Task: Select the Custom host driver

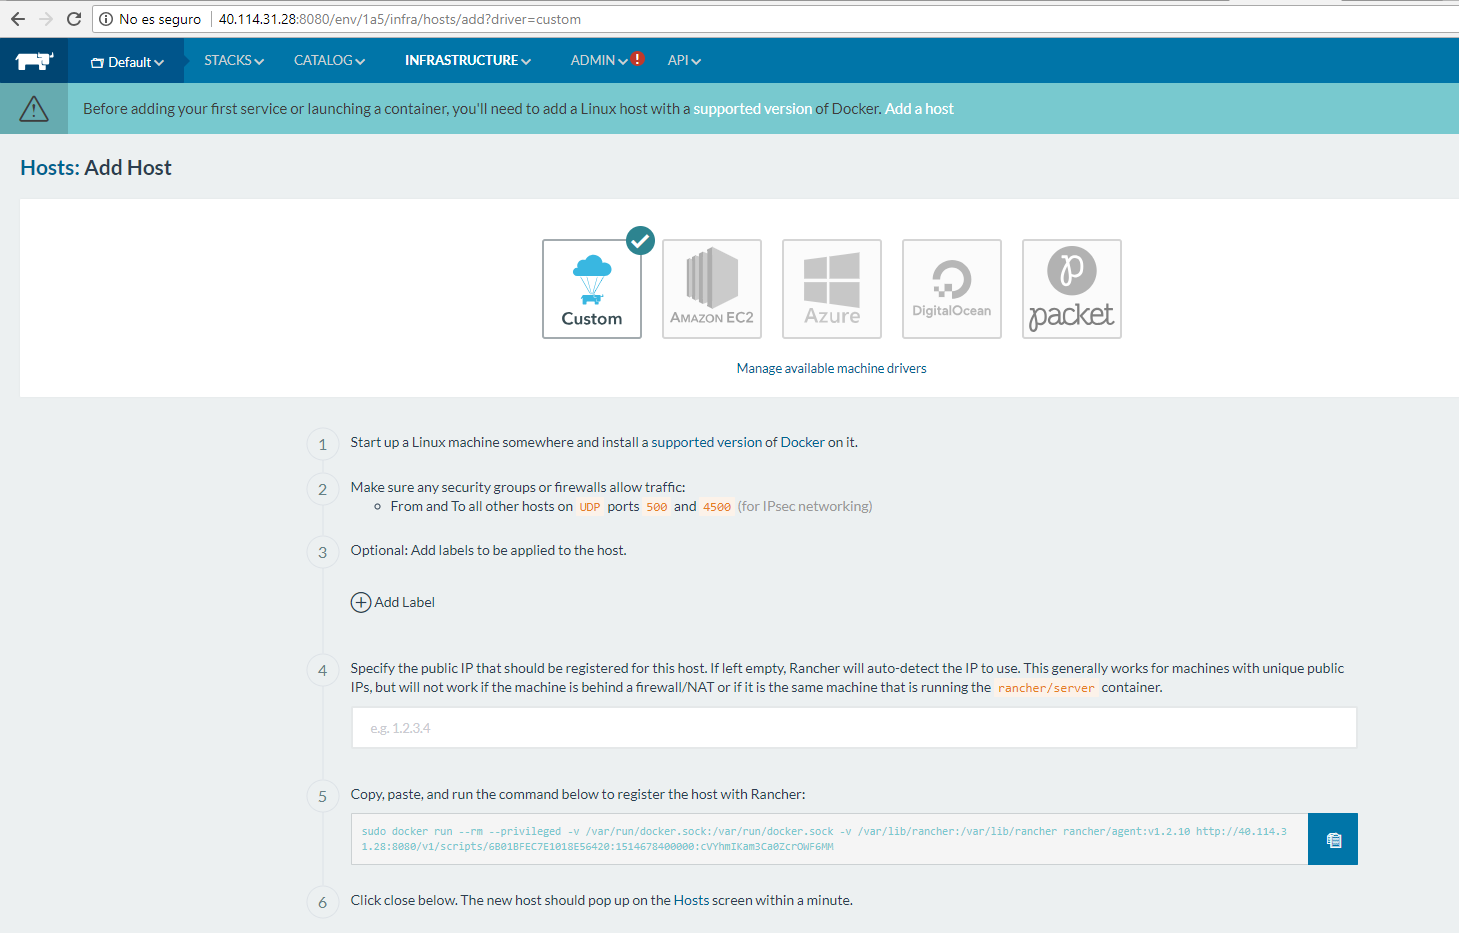Action: click(x=592, y=289)
